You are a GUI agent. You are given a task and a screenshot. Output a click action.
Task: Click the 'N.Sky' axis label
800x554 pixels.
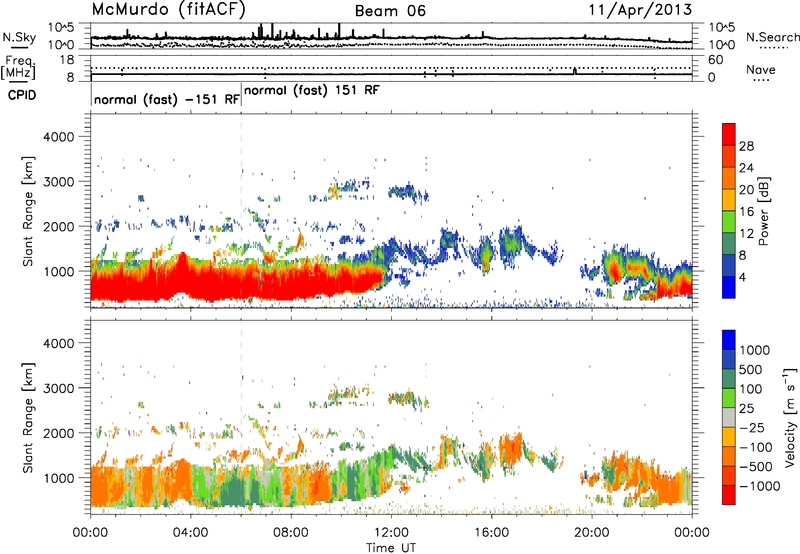pos(19,37)
